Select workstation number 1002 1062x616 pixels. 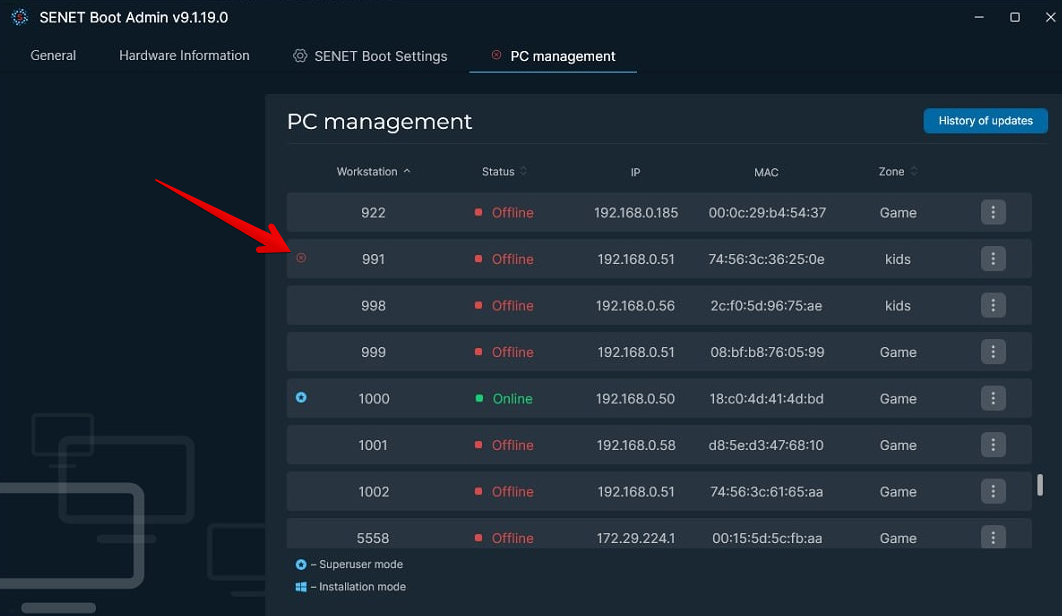coord(373,492)
